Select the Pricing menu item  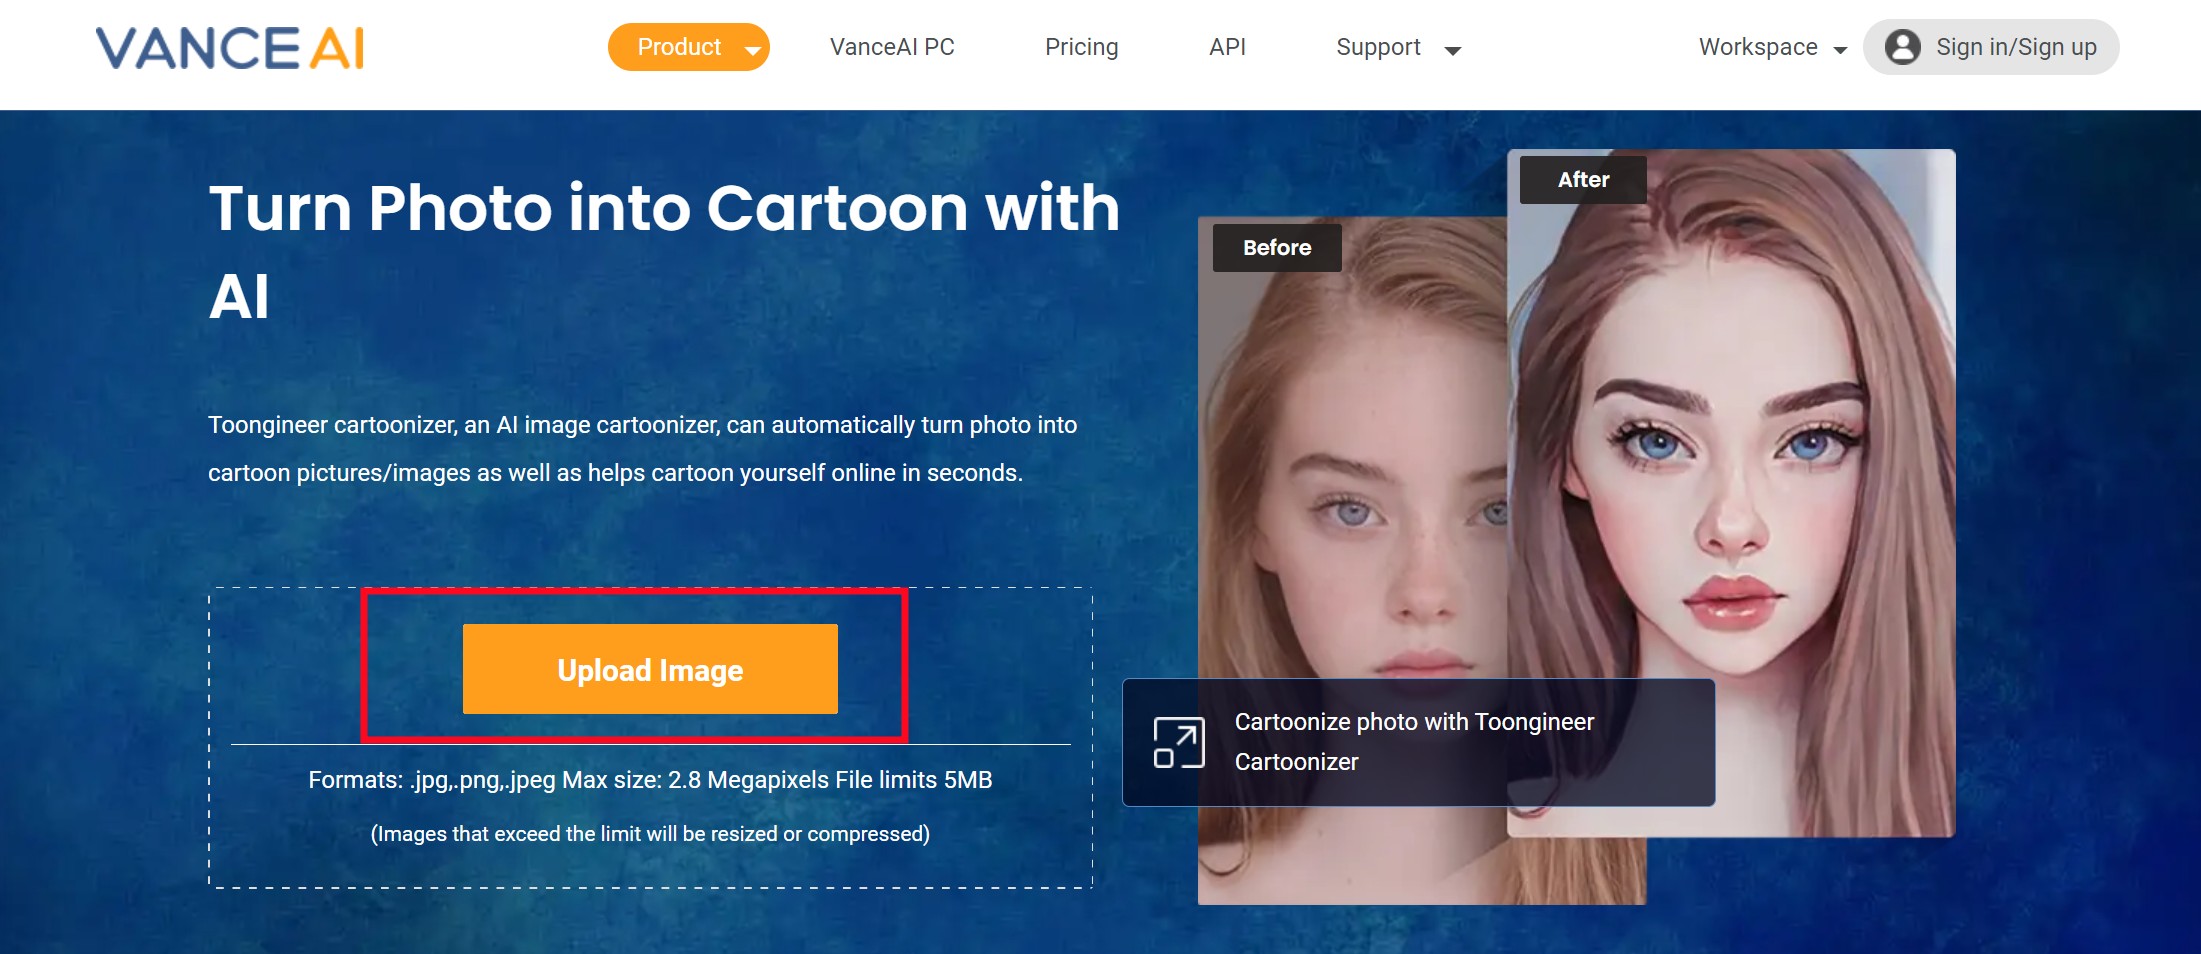coord(1081,46)
